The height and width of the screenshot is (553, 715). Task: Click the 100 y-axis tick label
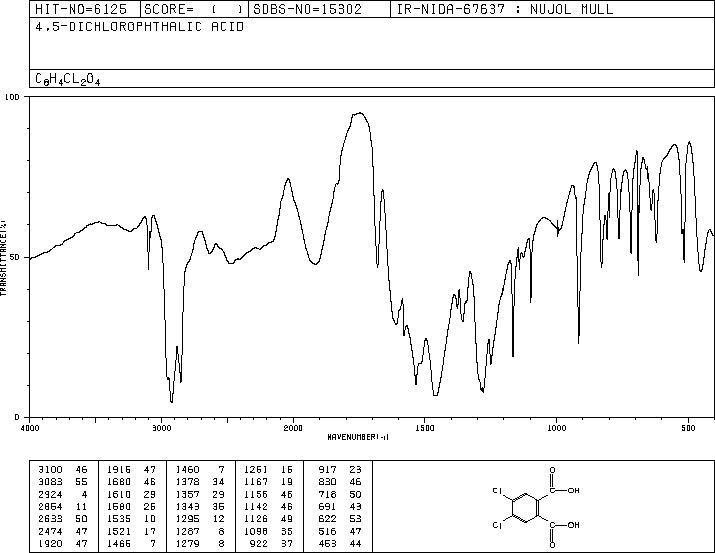(12, 97)
